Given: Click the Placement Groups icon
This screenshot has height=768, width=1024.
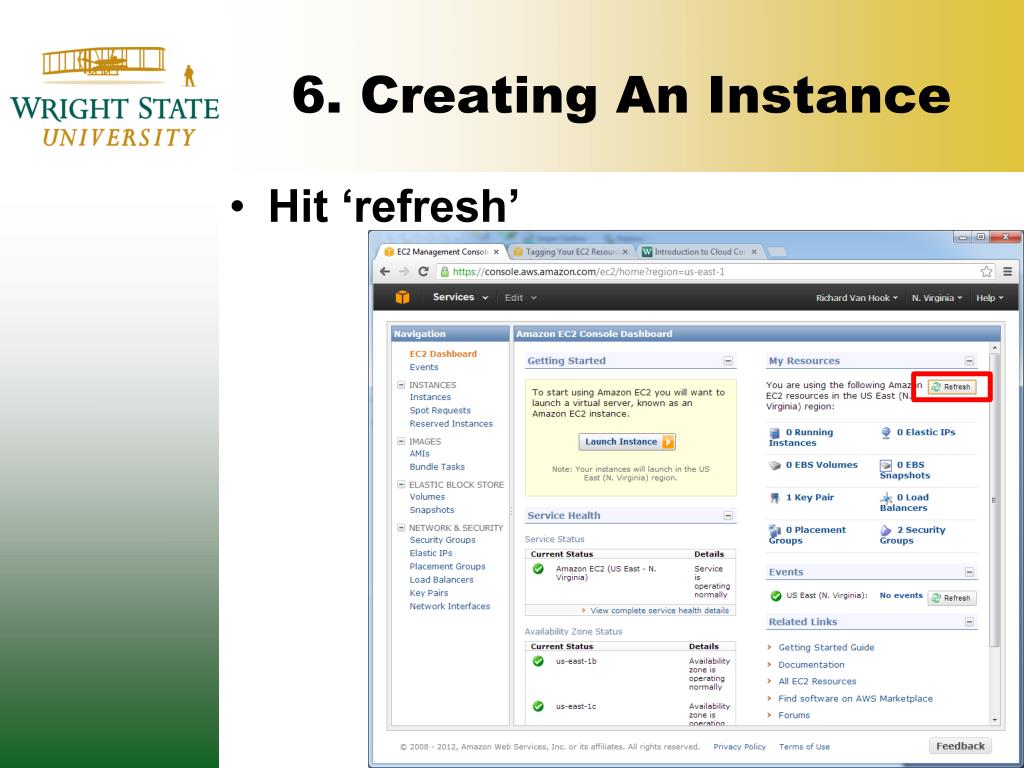Looking at the screenshot, I should [x=775, y=530].
